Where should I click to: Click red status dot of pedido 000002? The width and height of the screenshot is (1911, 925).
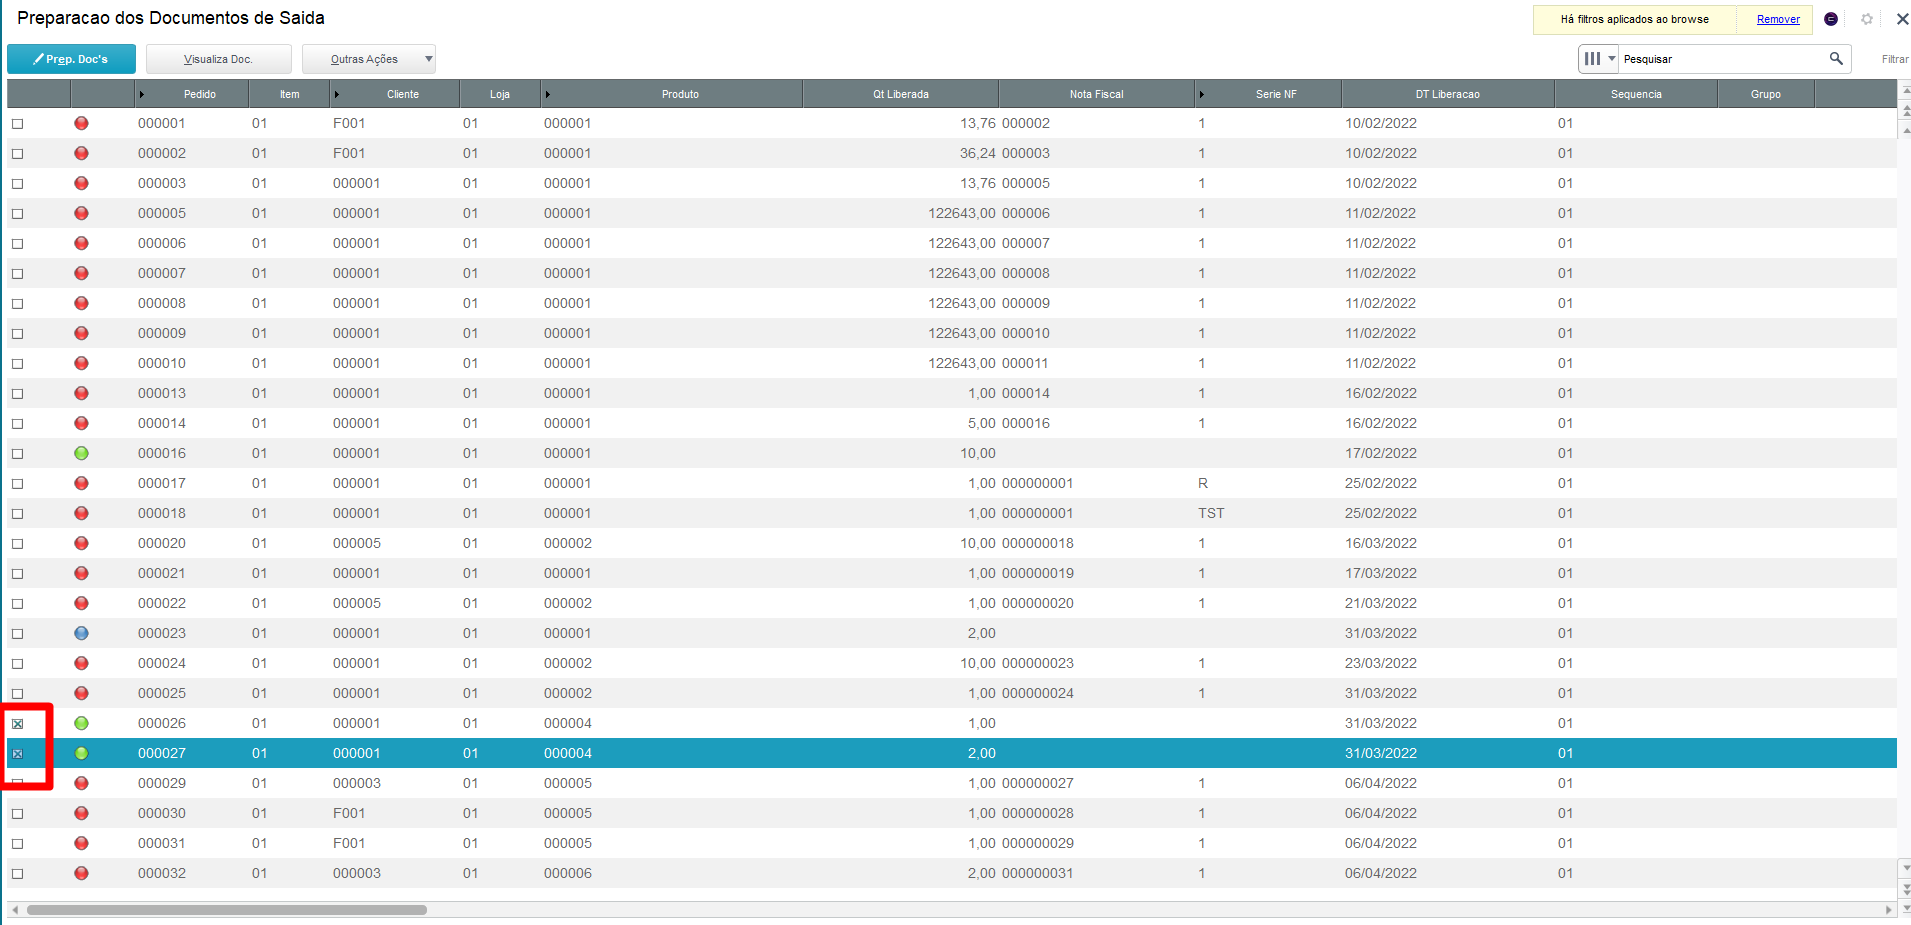pyautogui.click(x=81, y=153)
